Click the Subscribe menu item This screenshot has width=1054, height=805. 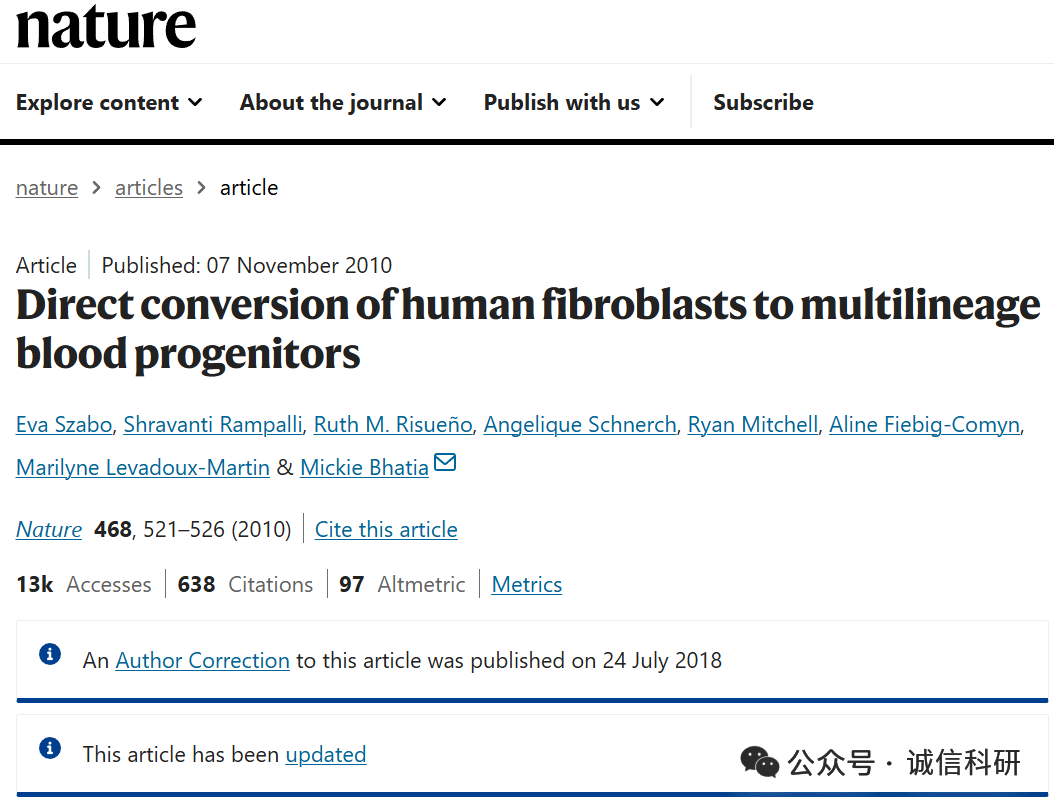(763, 102)
